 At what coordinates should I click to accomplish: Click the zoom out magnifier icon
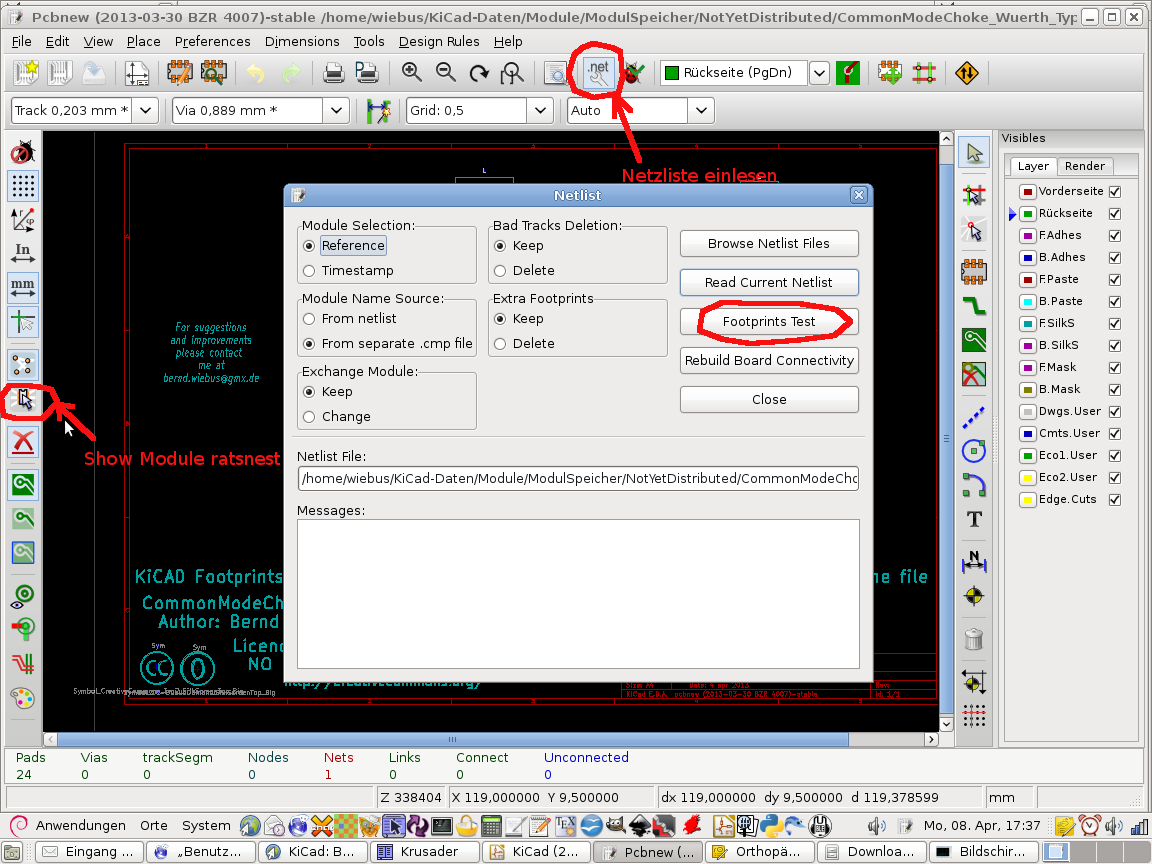[x=445, y=73]
